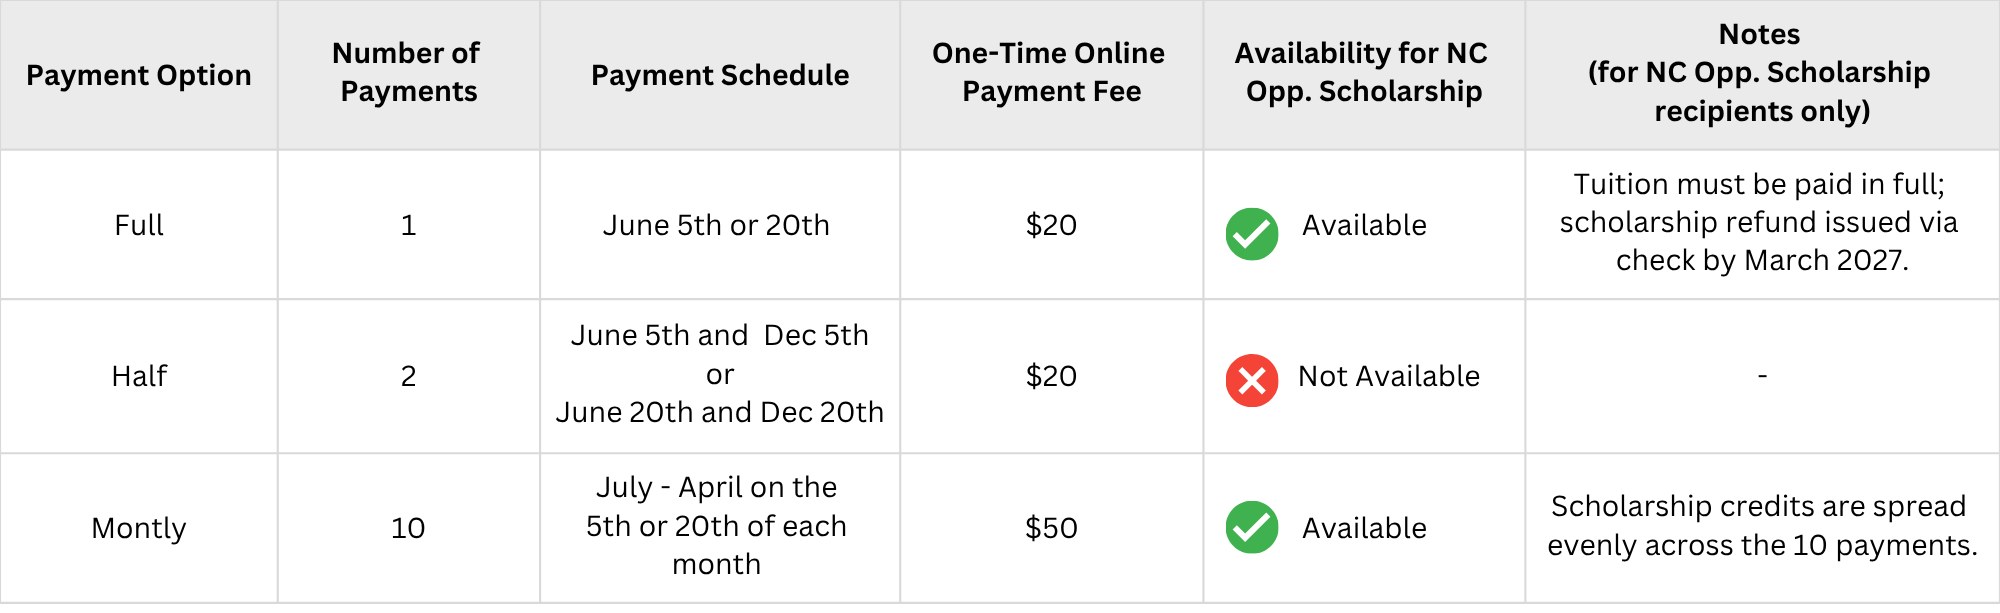Click the scholarship credits spread evenly note
Image resolution: width=2000 pixels, height=613 pixels.
tap(1760, 526)
